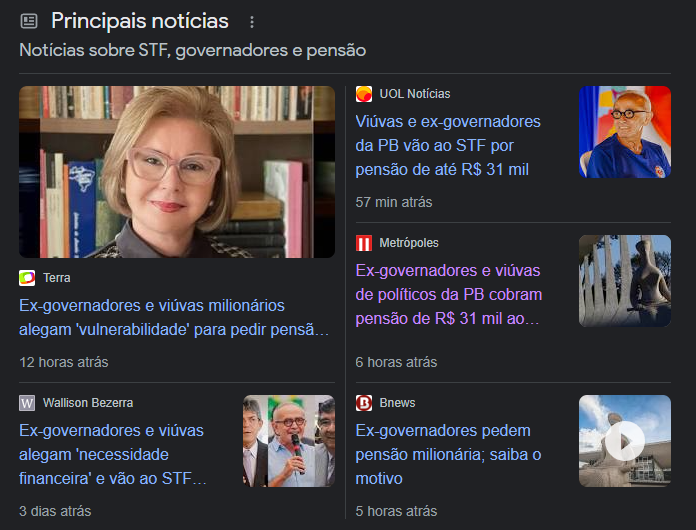Click the Metrópoles red logo icon

364,243
